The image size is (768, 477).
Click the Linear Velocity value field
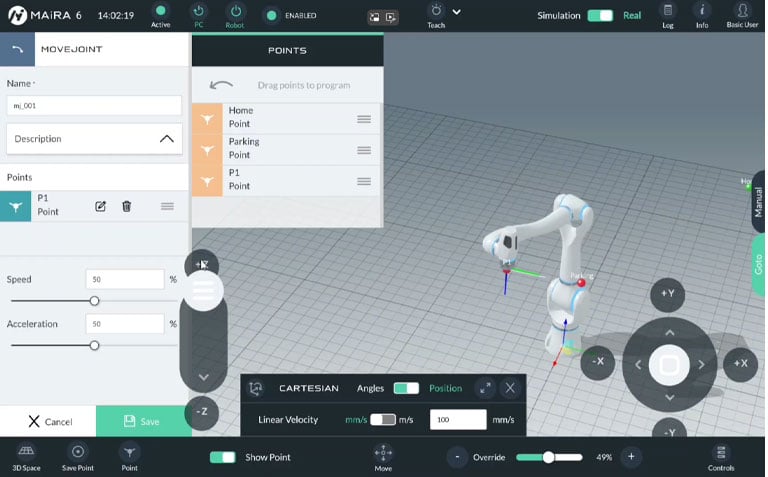(458, 420)
